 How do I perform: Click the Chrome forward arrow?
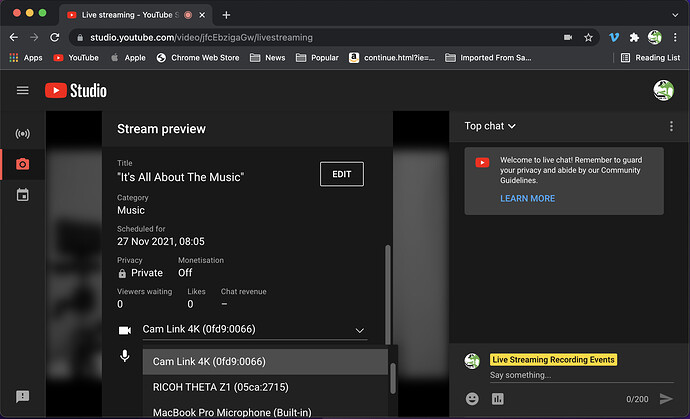[34, 37]
